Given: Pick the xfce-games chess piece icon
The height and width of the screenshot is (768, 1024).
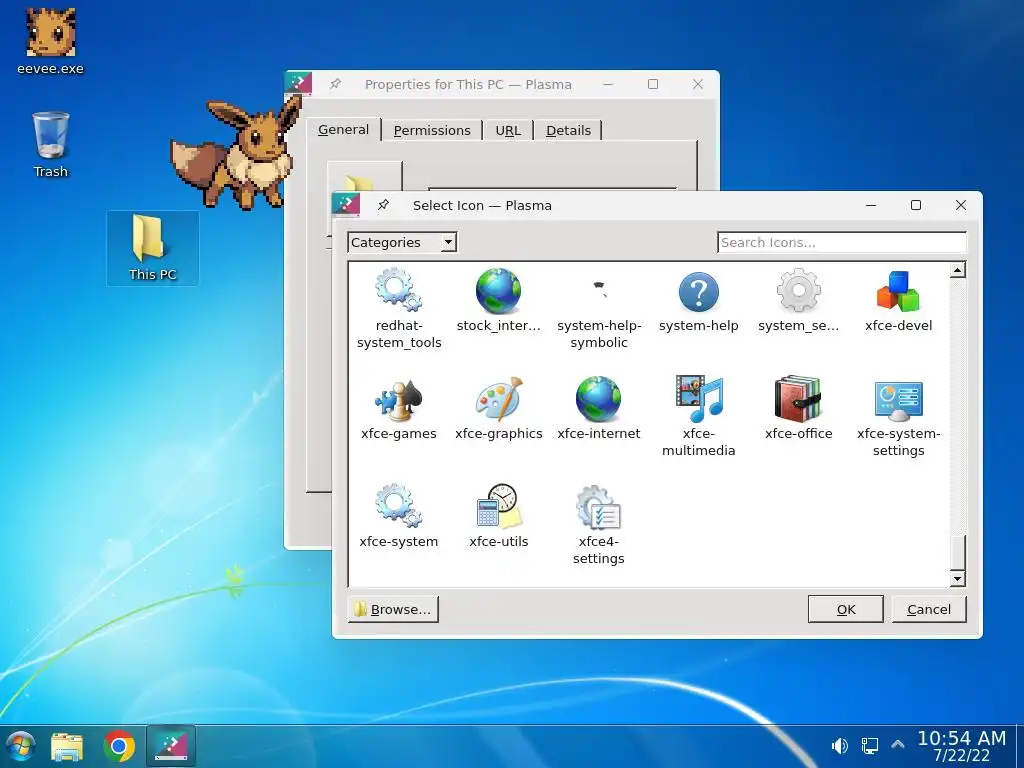Looking at the screenshot, I should [x=398, y=400].
